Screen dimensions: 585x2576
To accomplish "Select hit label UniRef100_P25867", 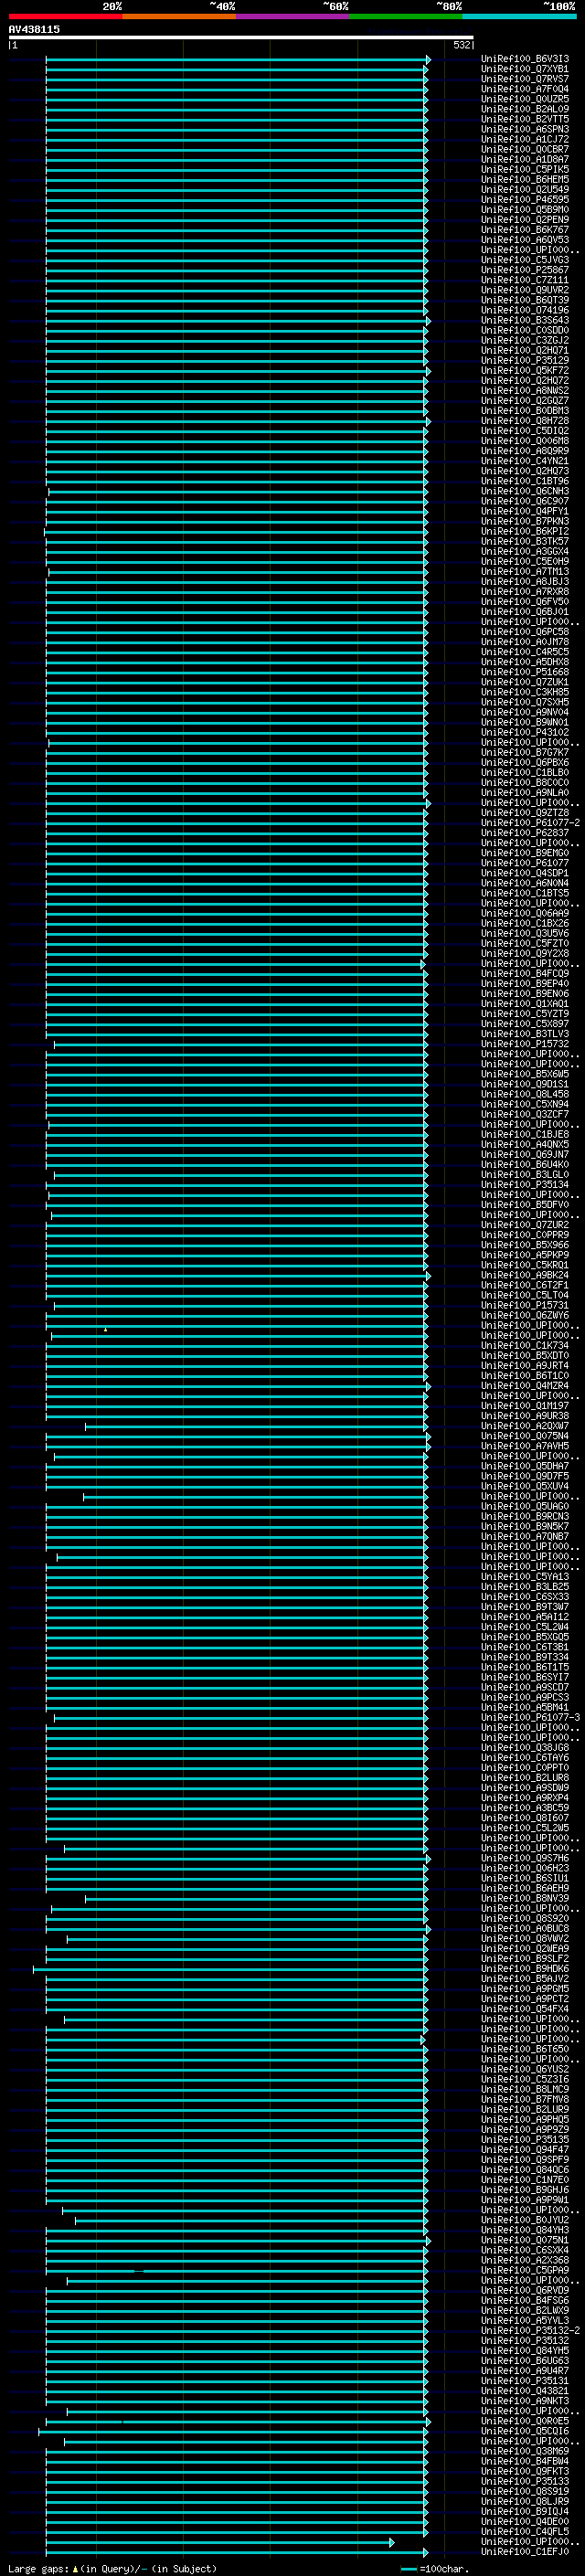I will tap(525, 270).
